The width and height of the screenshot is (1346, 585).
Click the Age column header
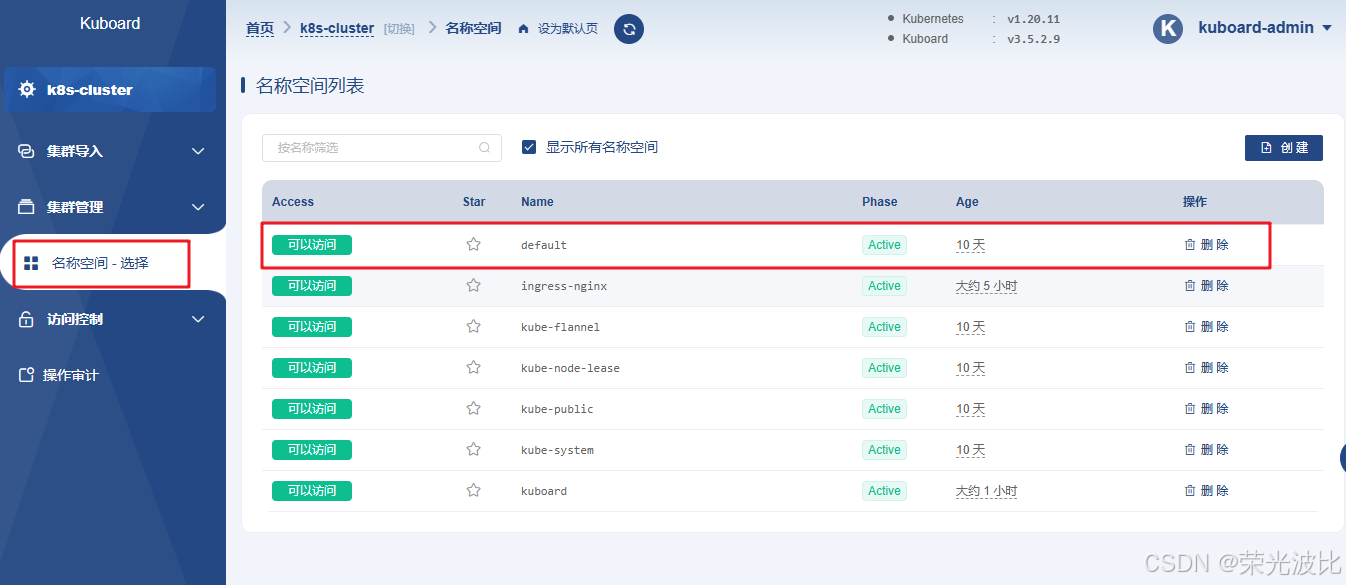tap(967, 201)
